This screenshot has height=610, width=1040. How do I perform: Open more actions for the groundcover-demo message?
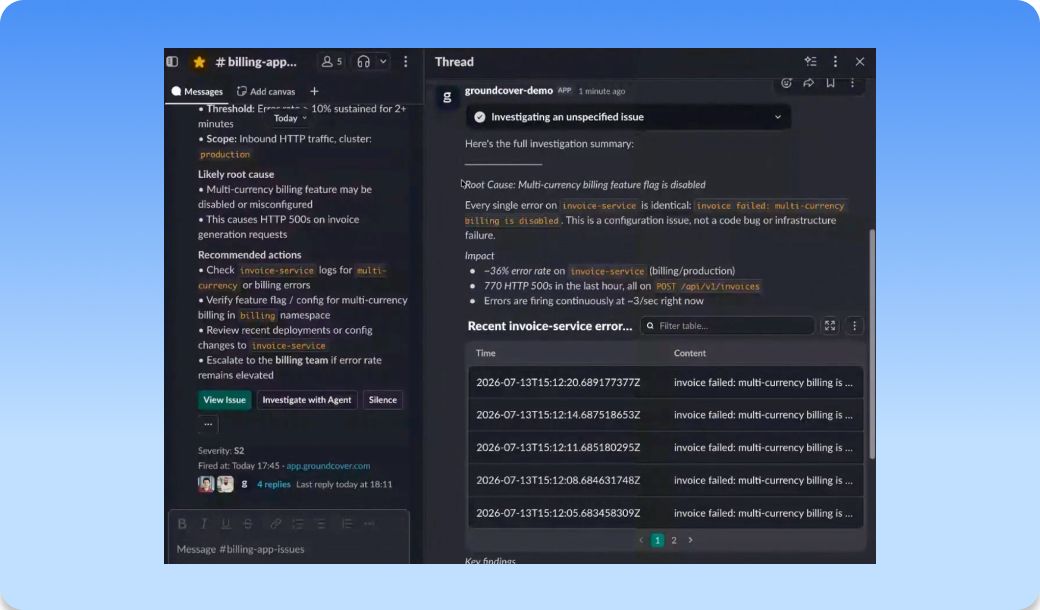coord(852,83)
